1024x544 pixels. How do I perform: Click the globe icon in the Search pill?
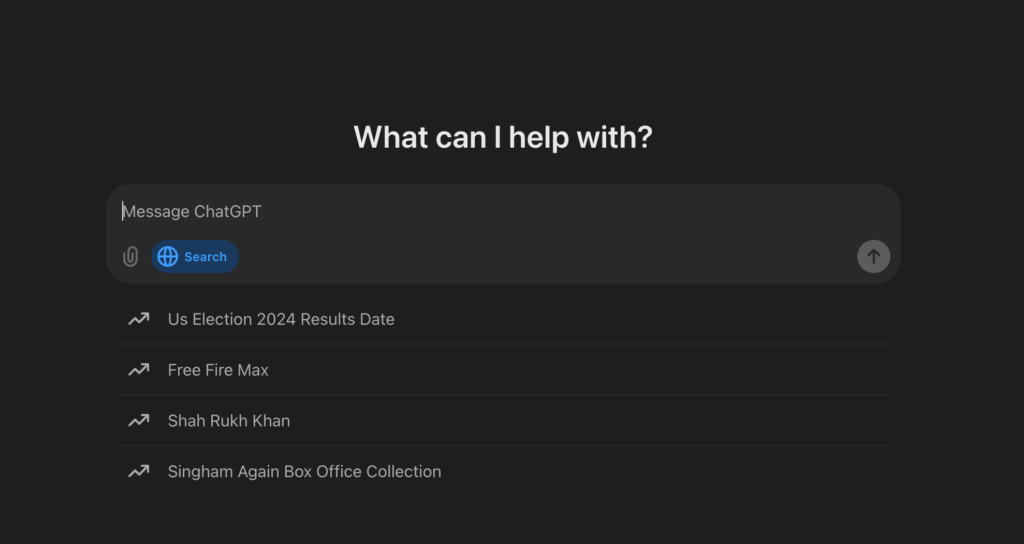[168, 257]
